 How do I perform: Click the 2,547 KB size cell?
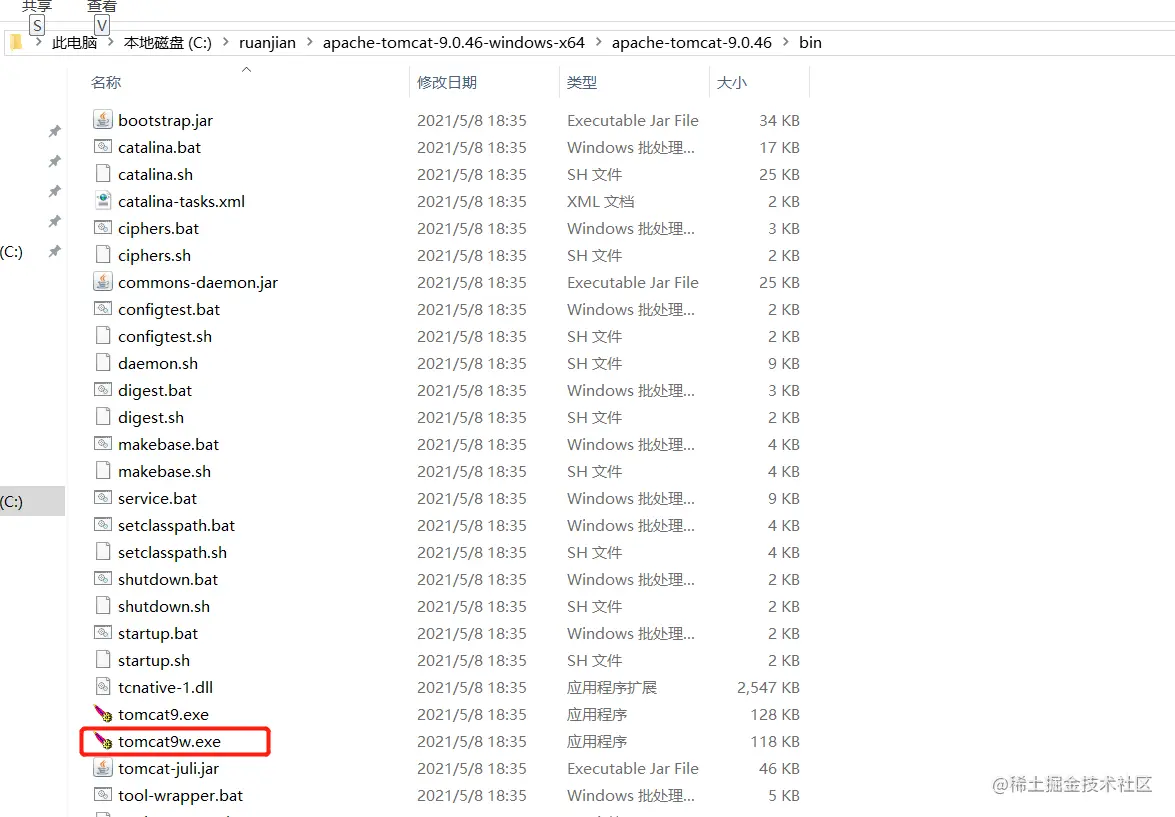point(768,687)
